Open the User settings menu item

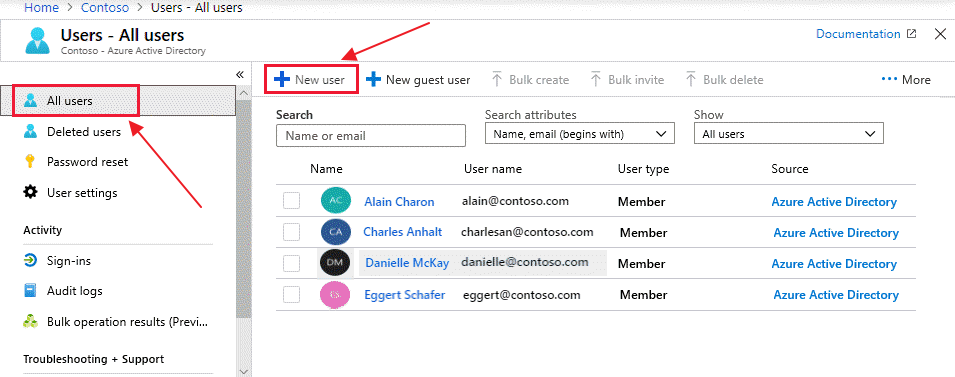click(x=82, y=193)
